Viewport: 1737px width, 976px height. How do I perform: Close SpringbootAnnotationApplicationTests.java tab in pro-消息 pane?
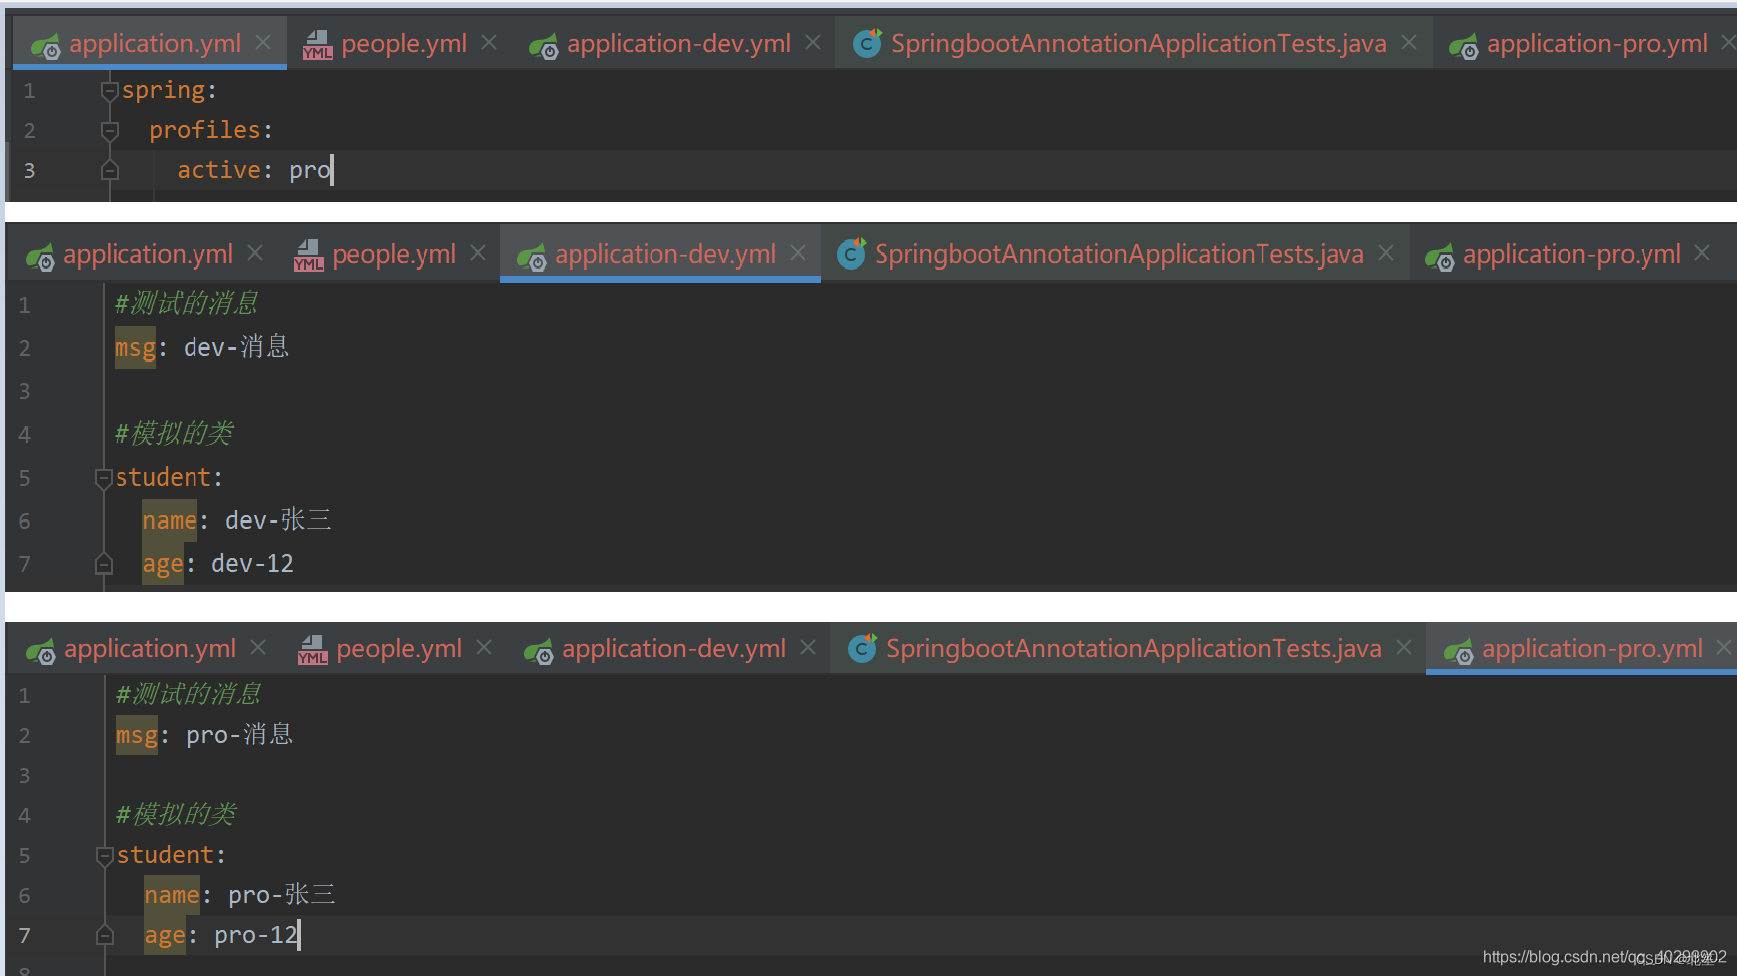point(1404,648)
